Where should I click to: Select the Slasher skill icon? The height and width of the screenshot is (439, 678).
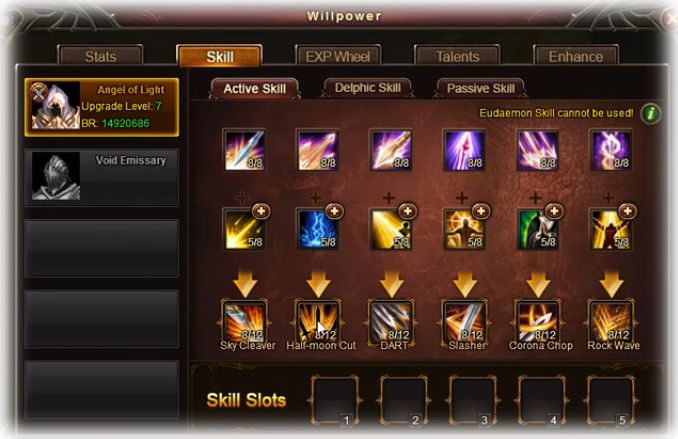click(x=464, y=322)
